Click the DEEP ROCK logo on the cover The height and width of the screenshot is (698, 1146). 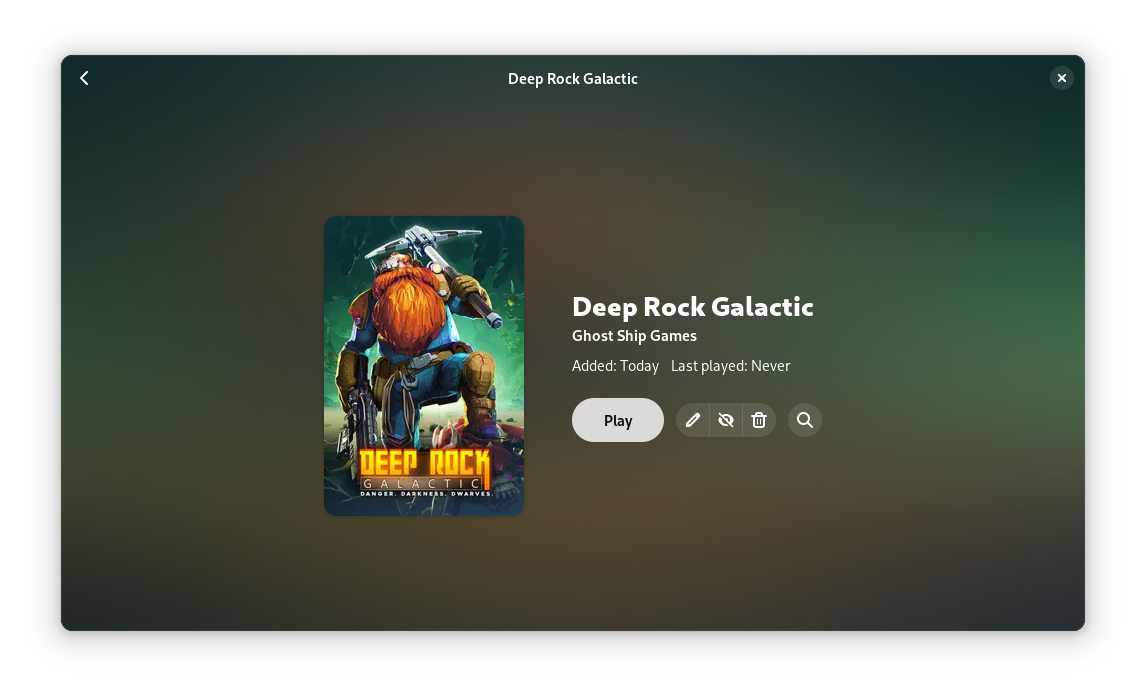(x=424, y=463)
